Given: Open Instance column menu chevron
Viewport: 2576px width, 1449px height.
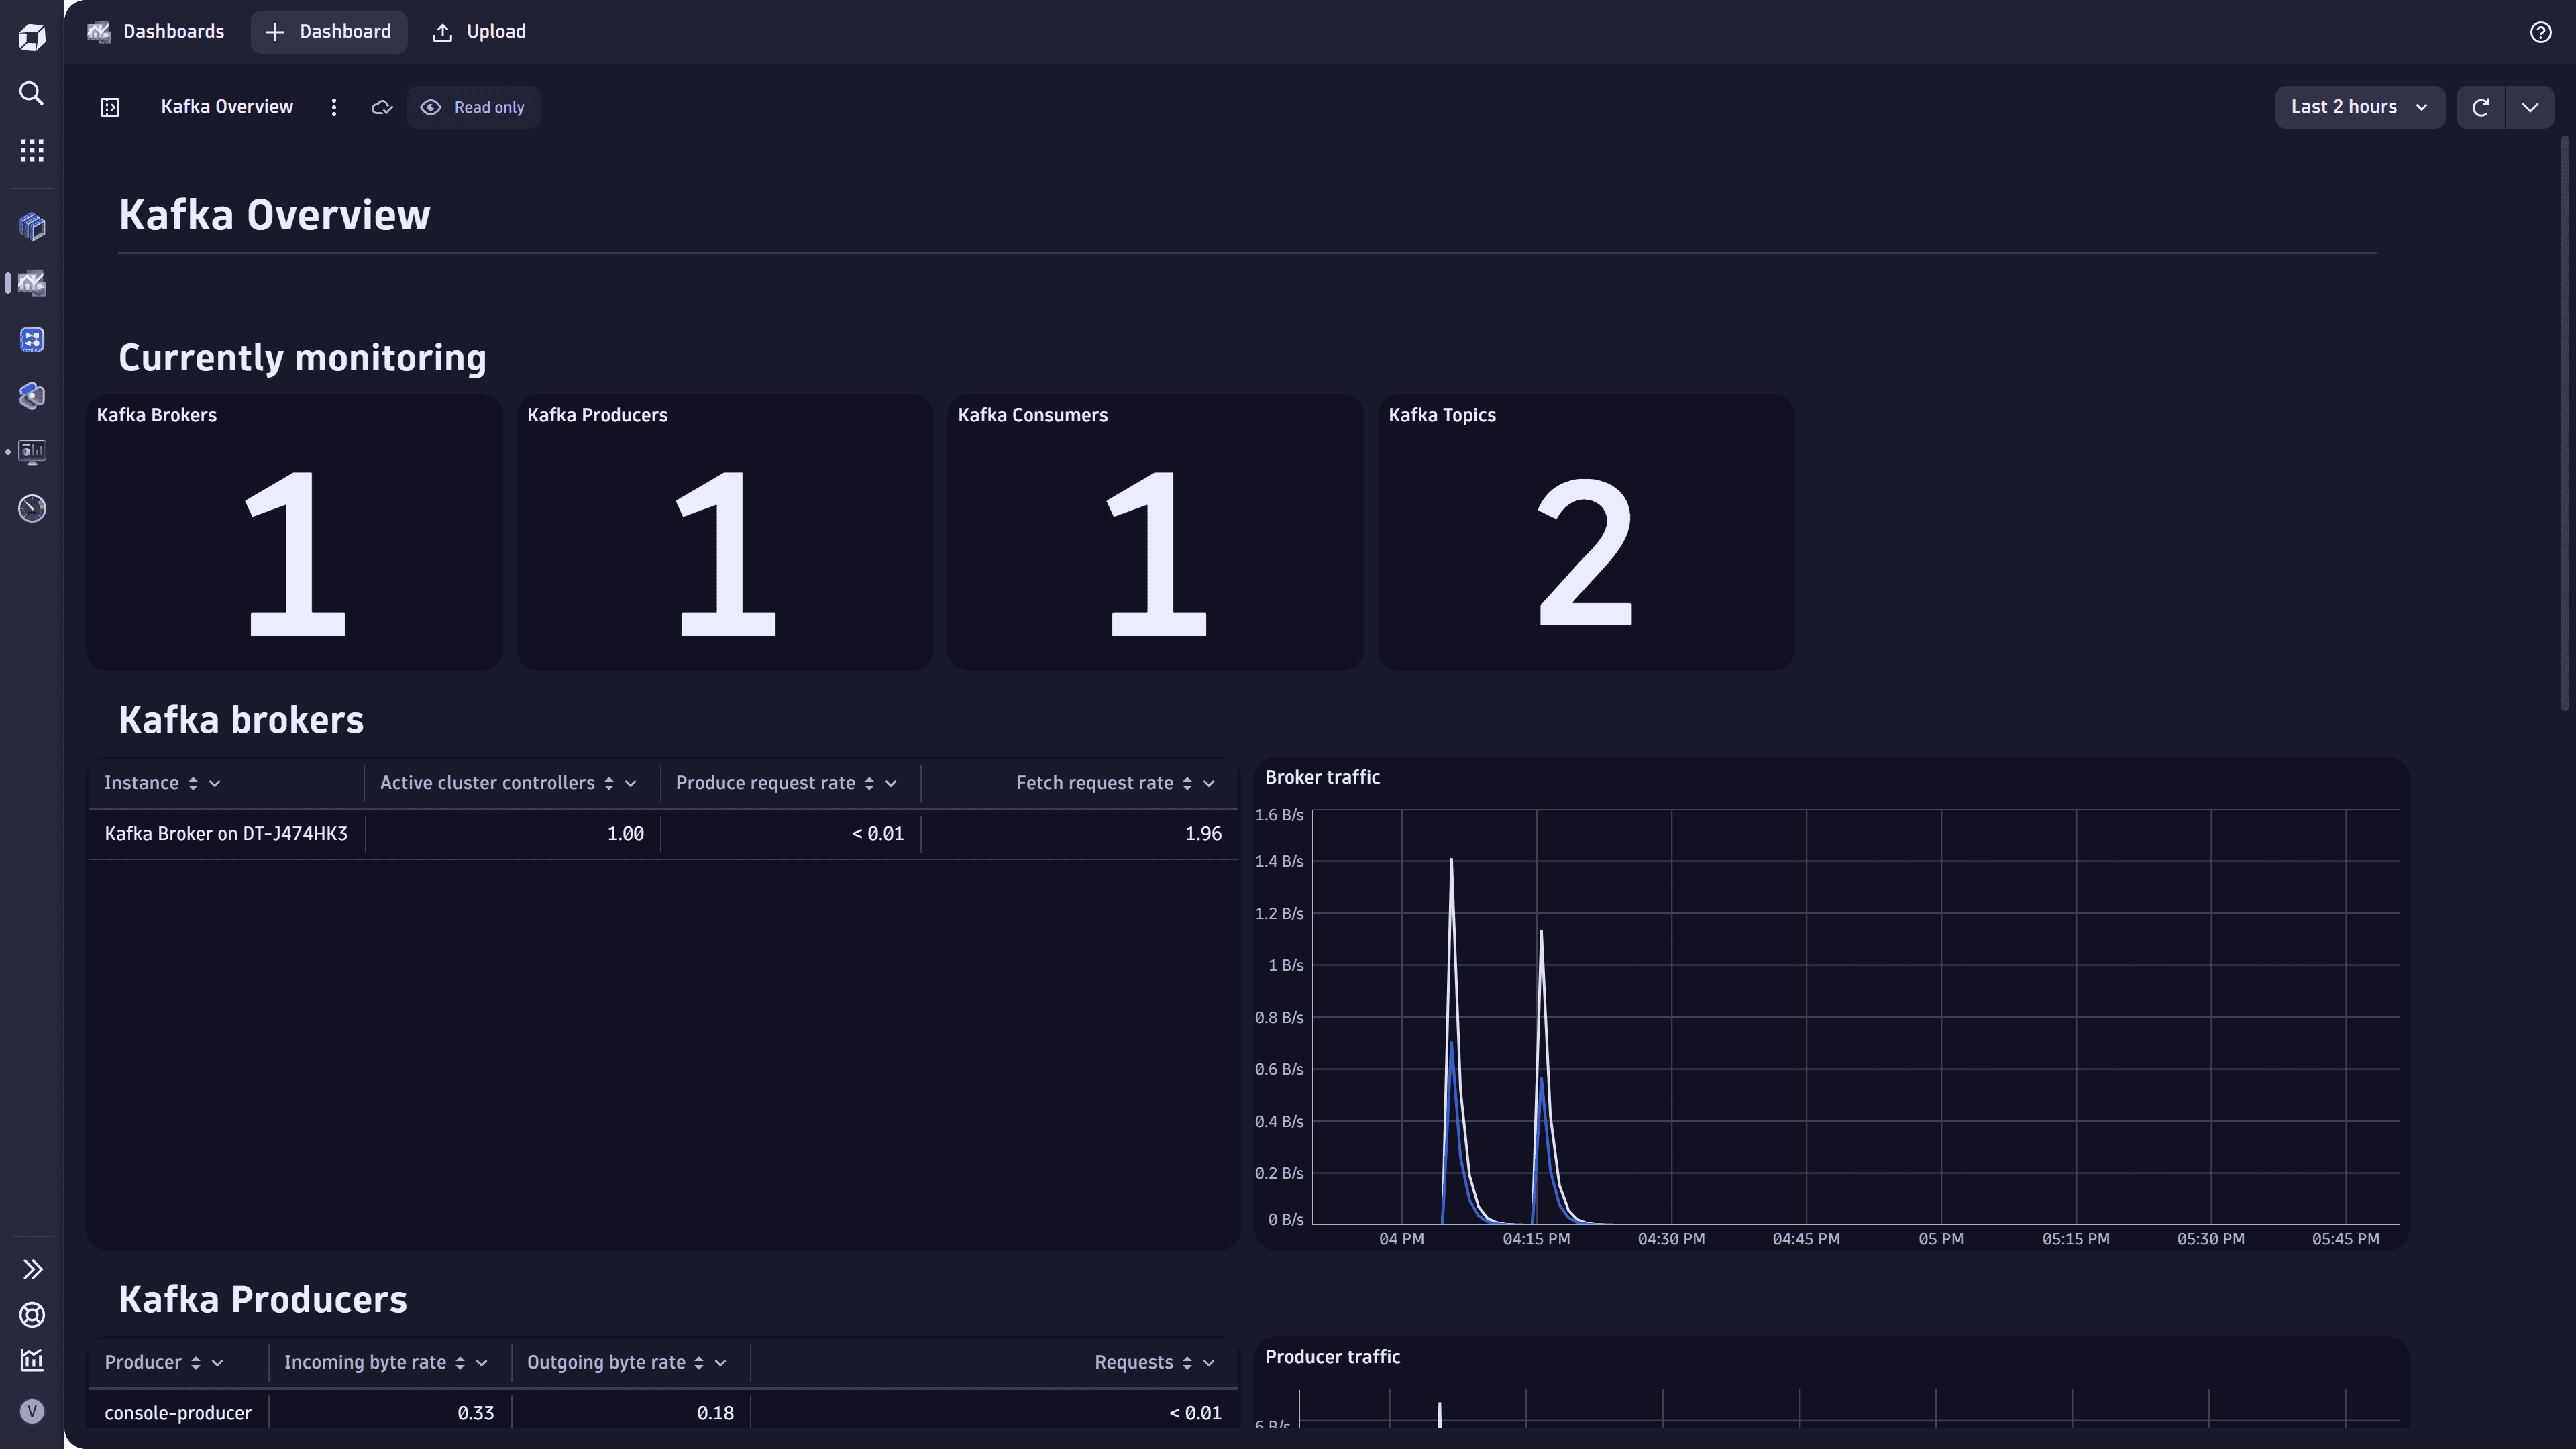Looking at the screenshot, I should click(215, 783).
